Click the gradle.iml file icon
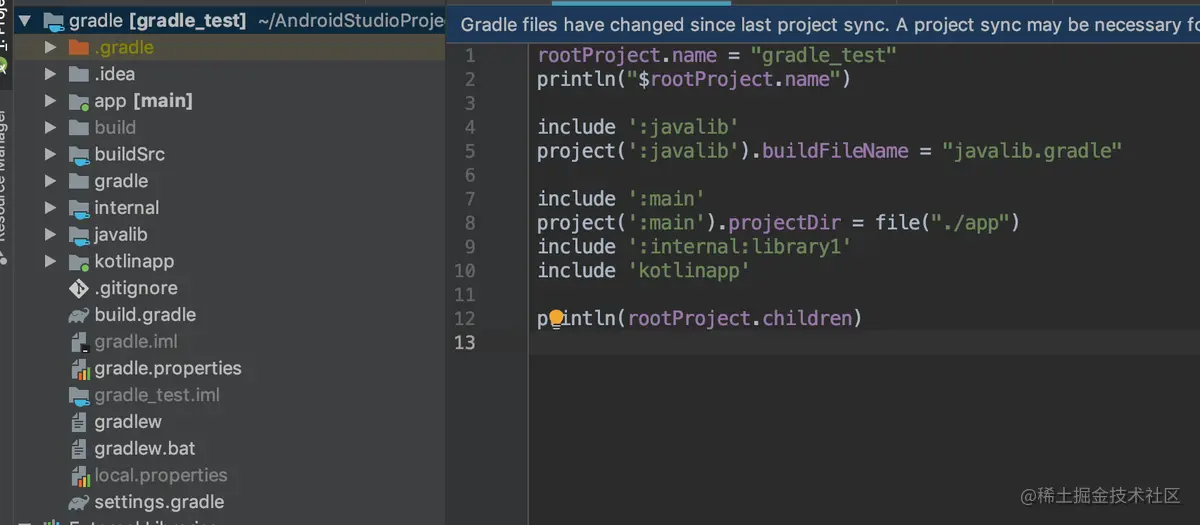This screenshot has width=1200, height=525. point(79,342)
